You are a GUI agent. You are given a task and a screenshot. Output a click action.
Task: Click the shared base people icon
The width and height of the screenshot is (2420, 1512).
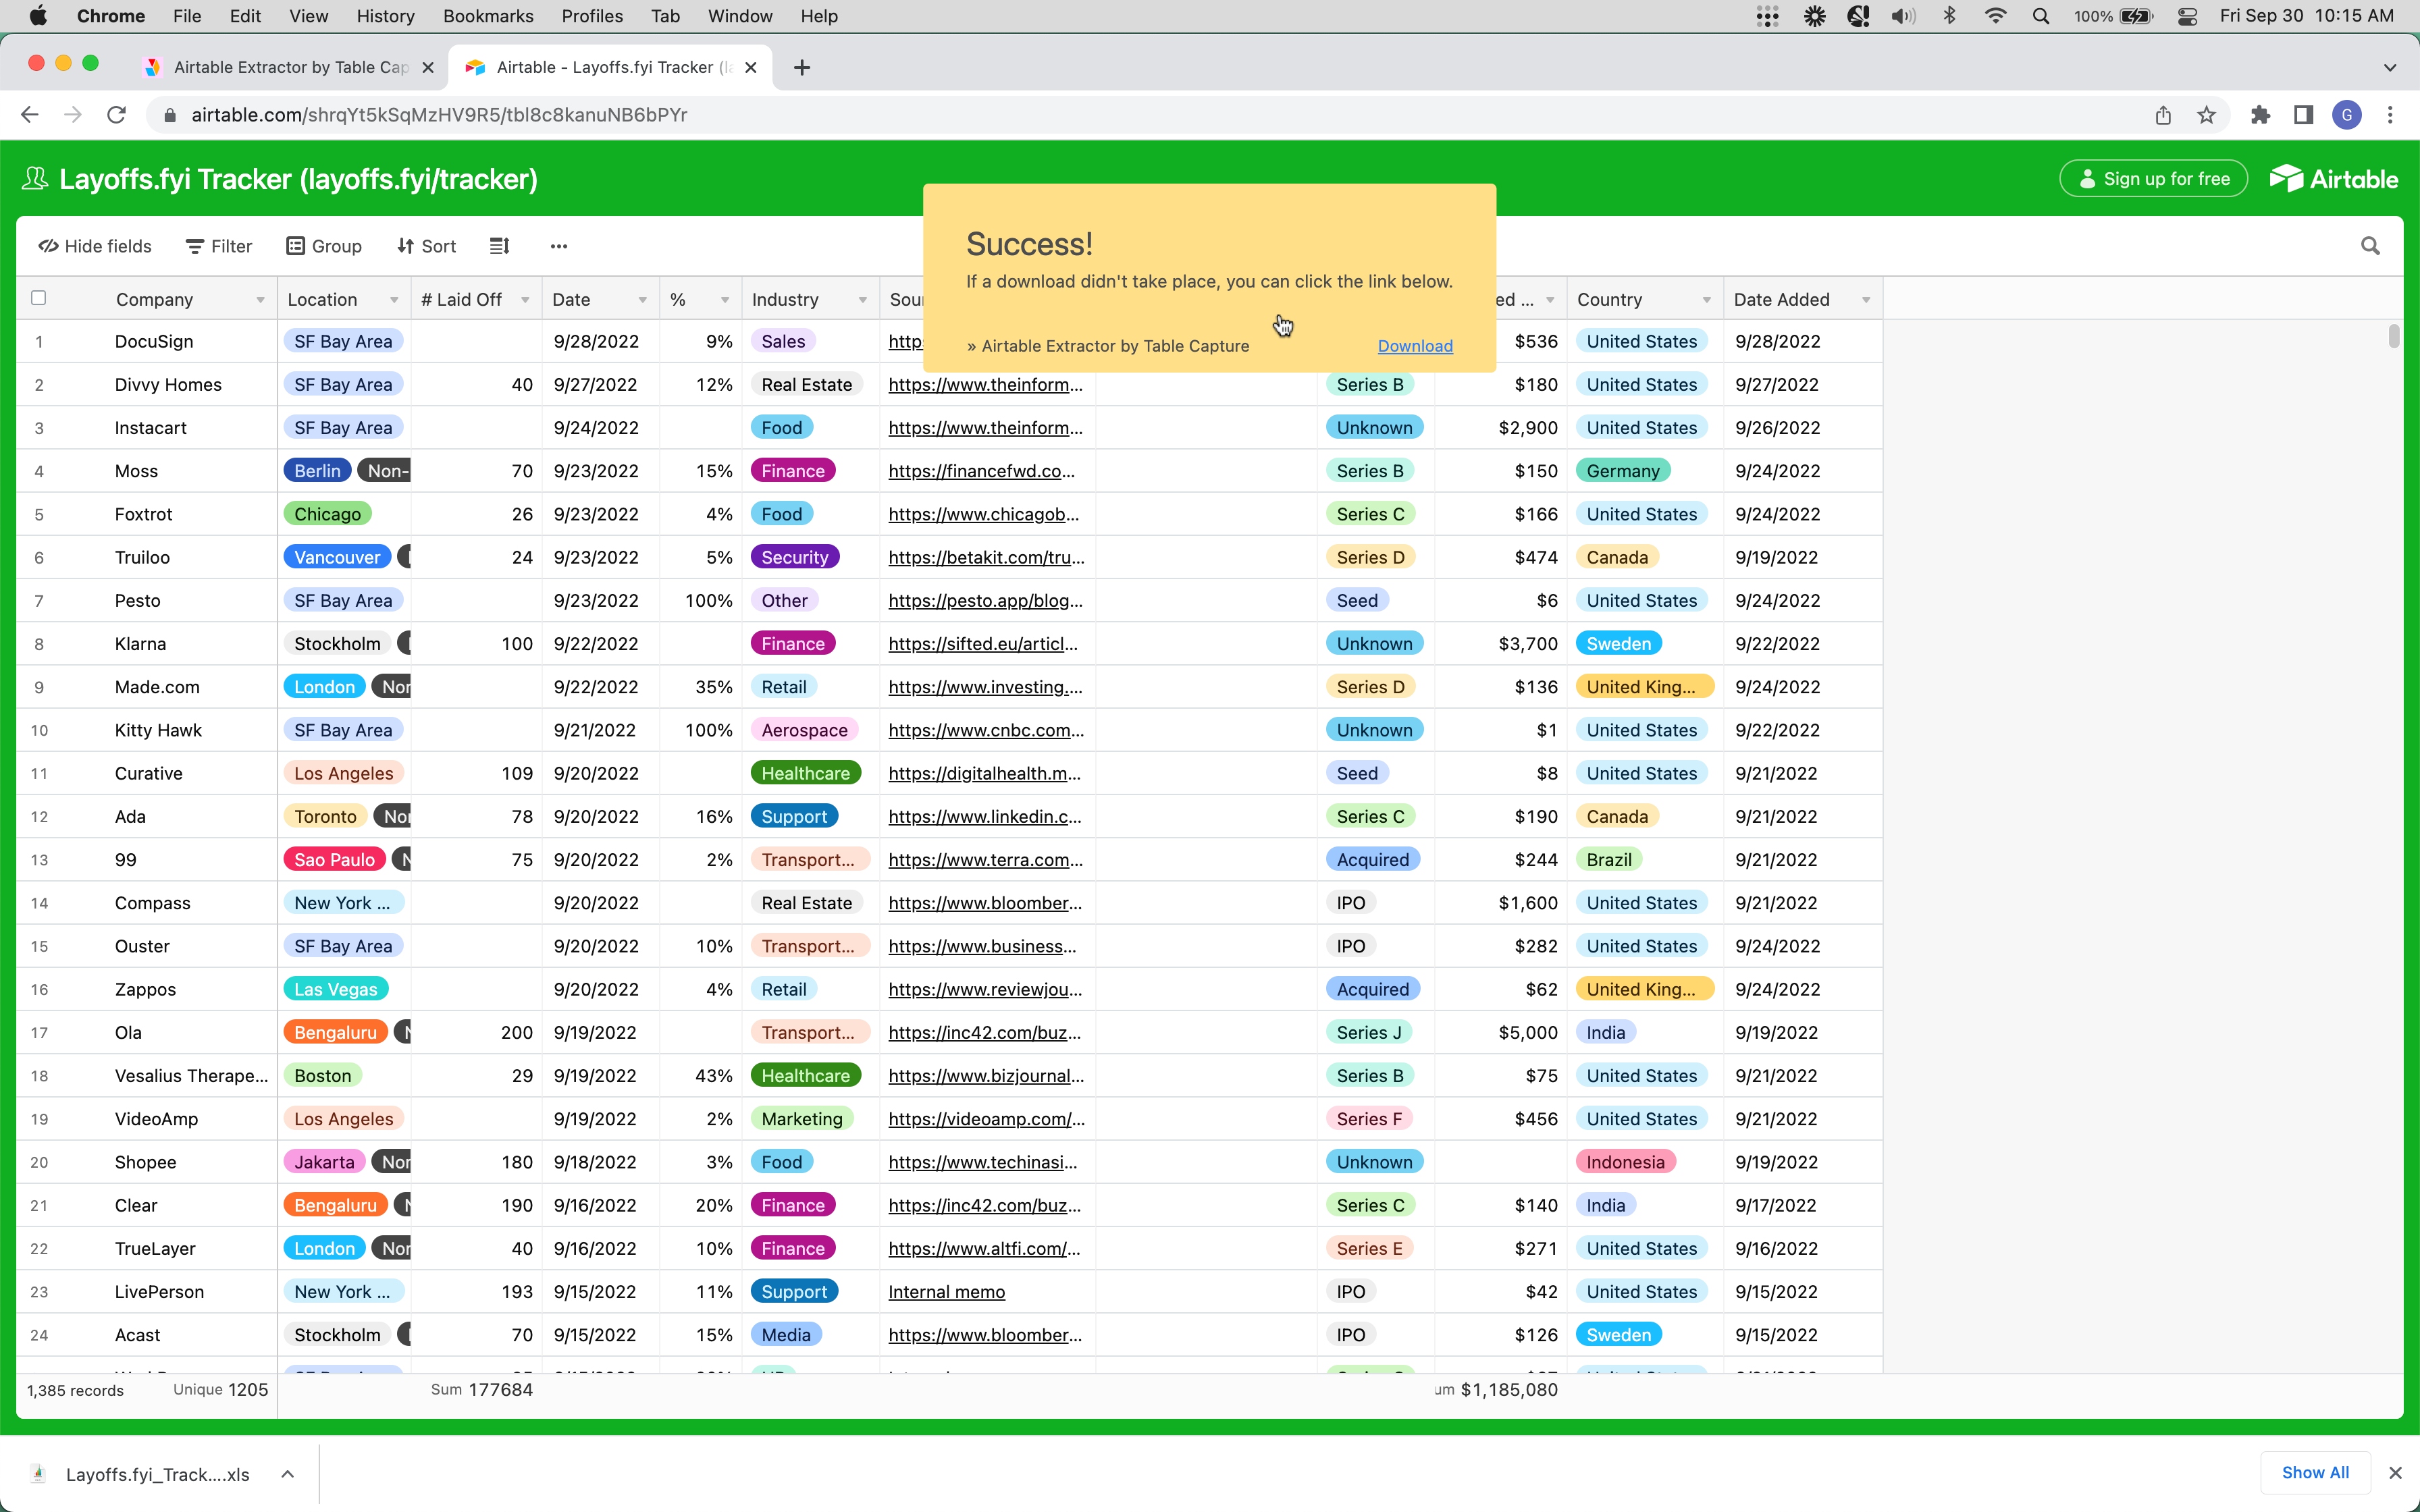(35, 179)
